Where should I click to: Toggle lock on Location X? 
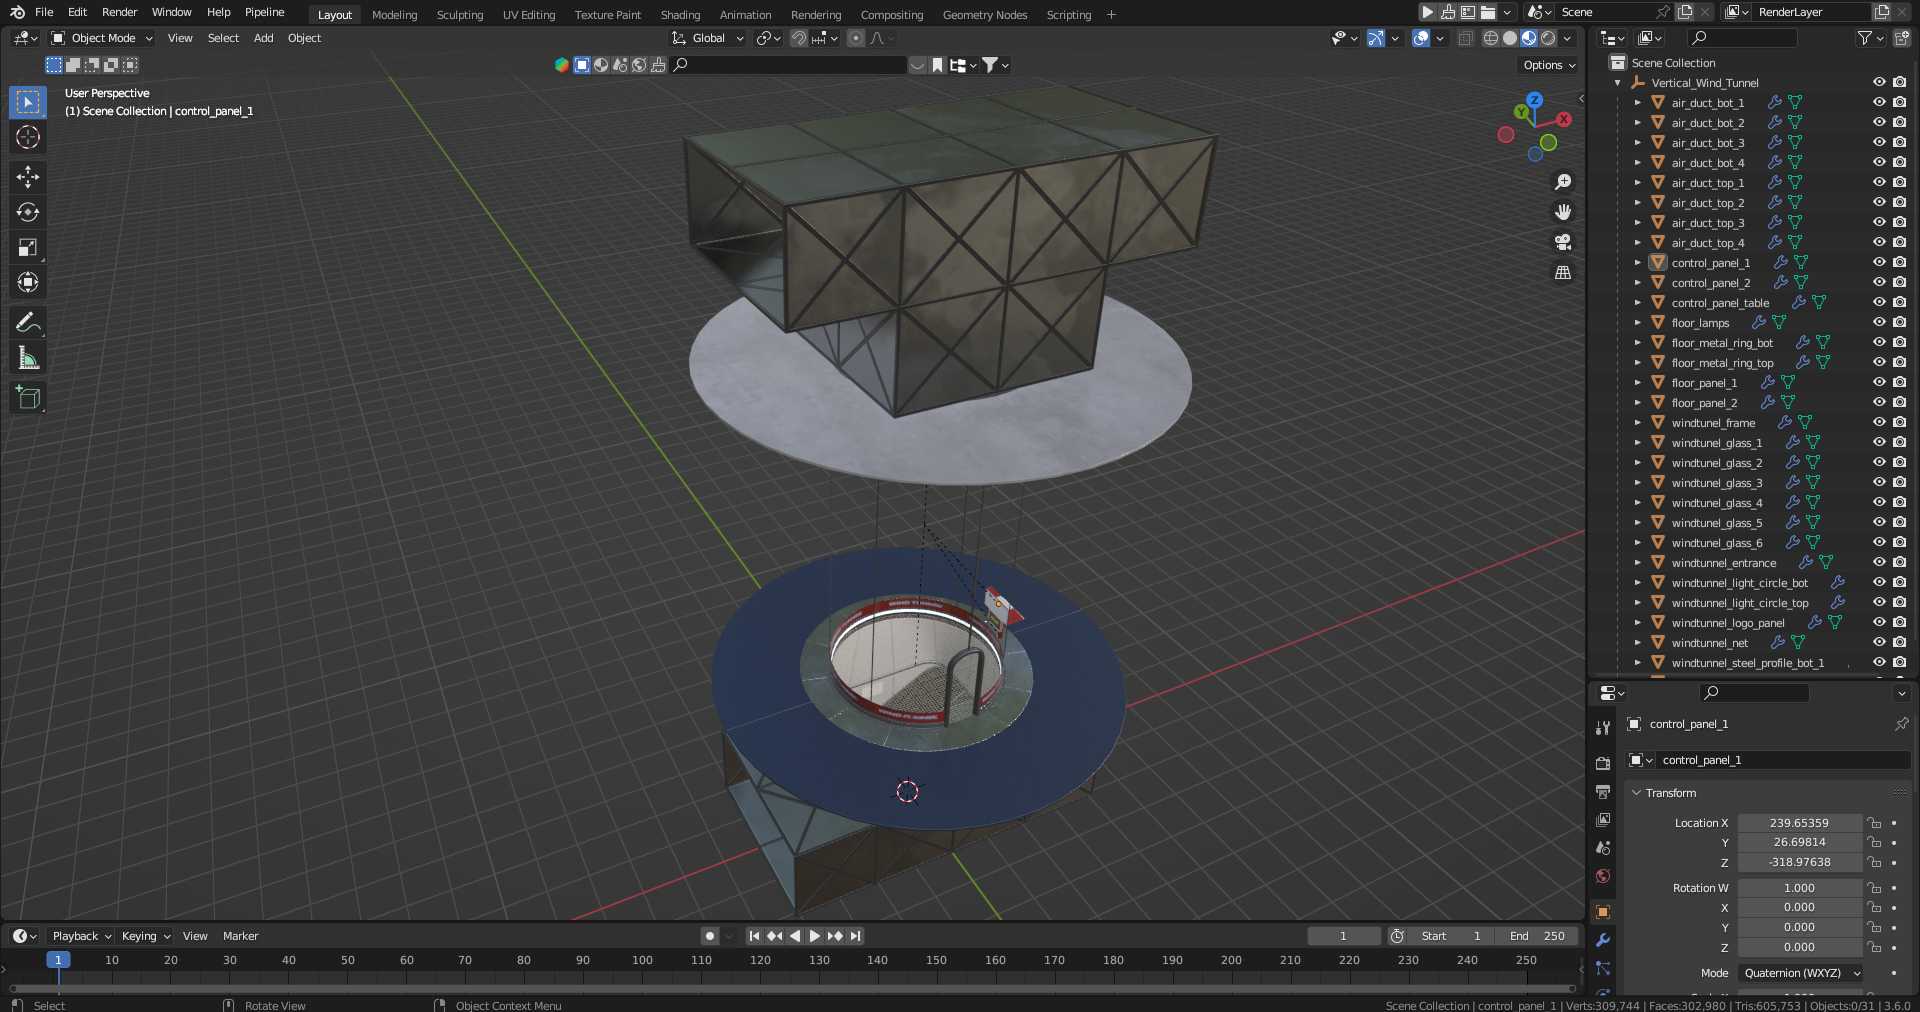pos(1874,823)
